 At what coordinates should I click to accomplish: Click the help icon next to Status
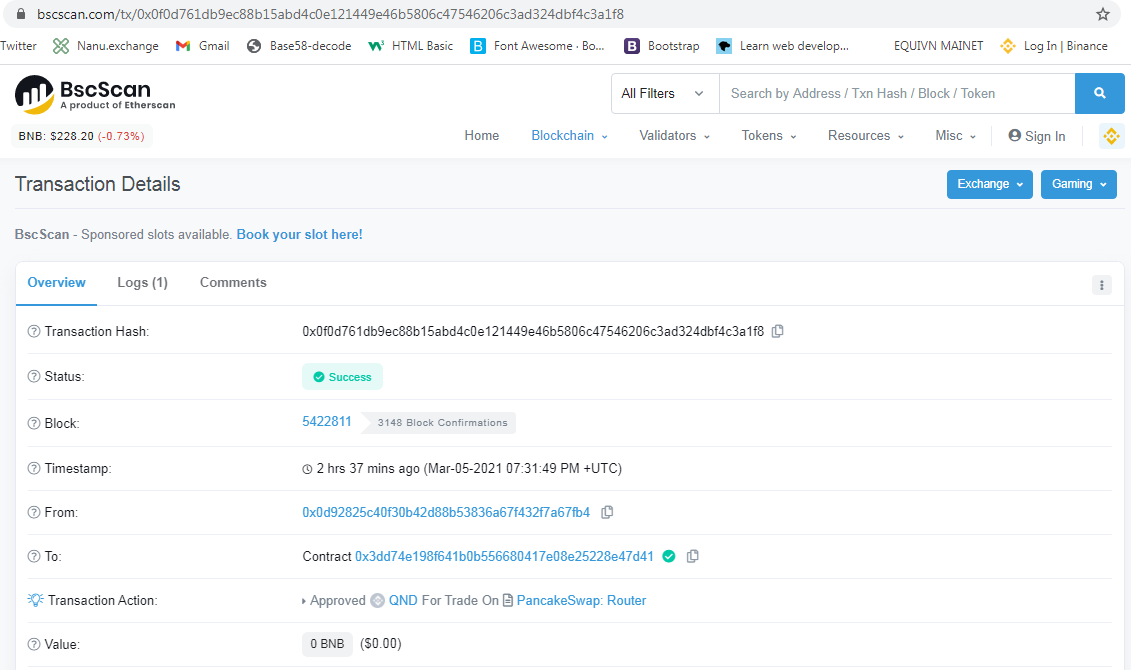[34, 376]
